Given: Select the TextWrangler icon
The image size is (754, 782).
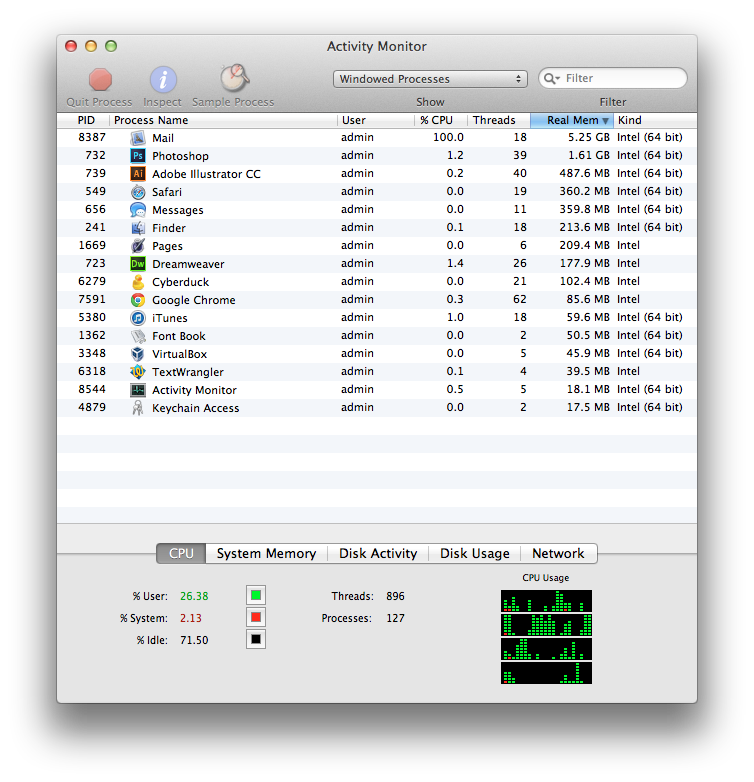Looking at the screenshot, I should point(138,372).
